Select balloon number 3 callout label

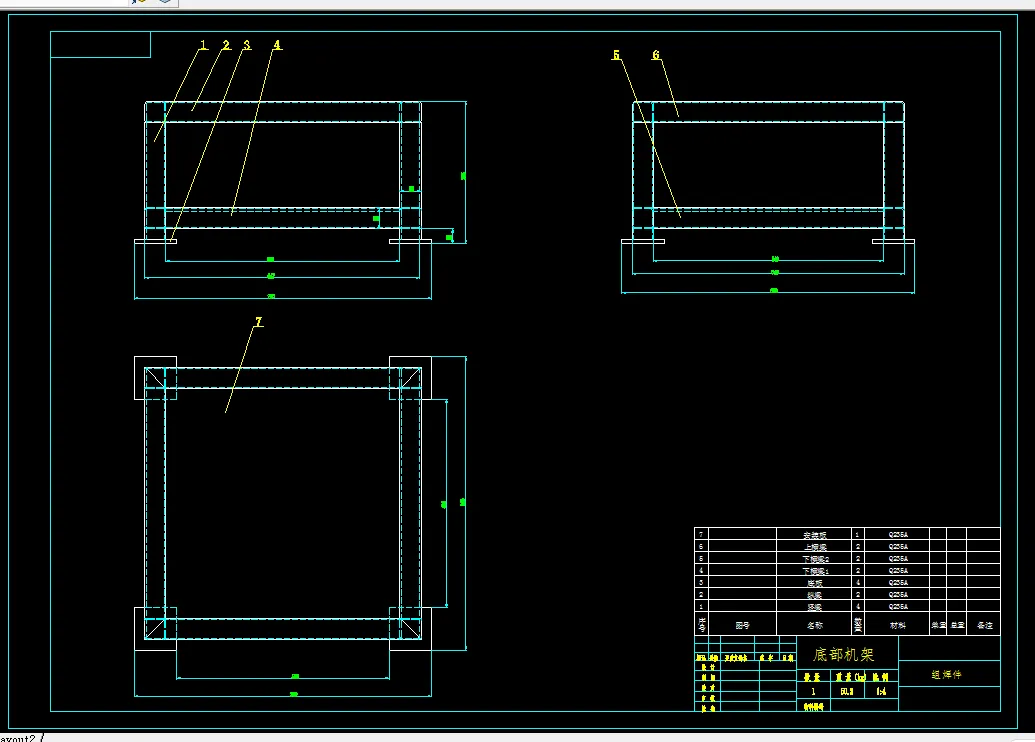point(247,45)
